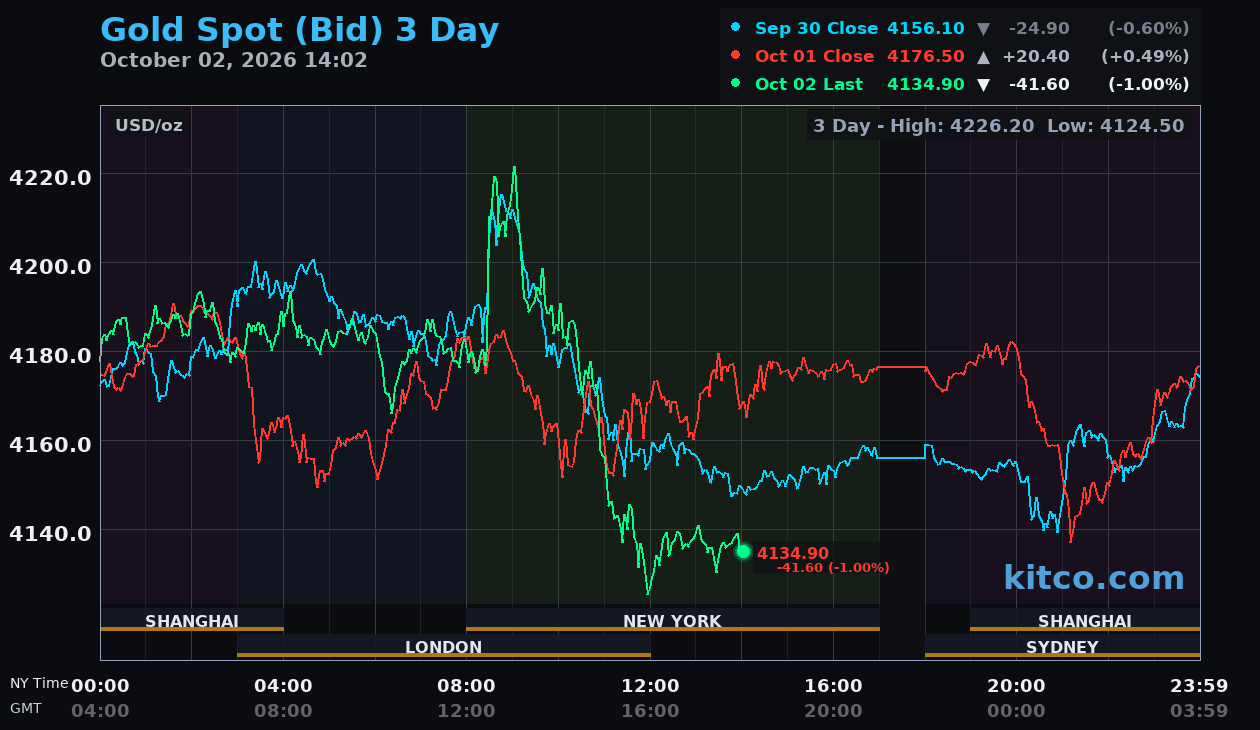Click the 23:59 NY time tick
This screenshot has width=1260, height=730.
click(1199, 686)
